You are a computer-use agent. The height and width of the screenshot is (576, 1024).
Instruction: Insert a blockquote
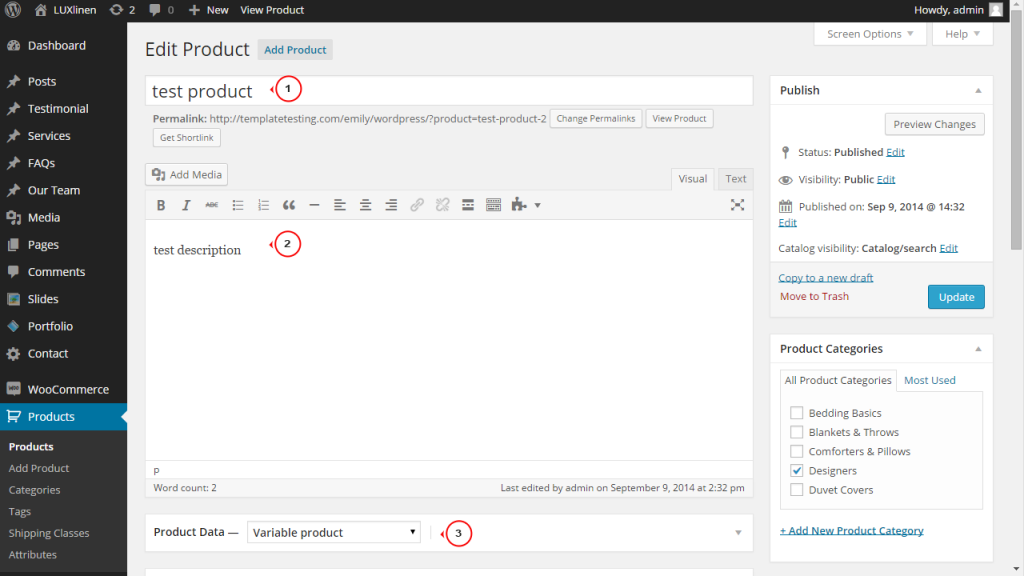[x=289, y=205]
